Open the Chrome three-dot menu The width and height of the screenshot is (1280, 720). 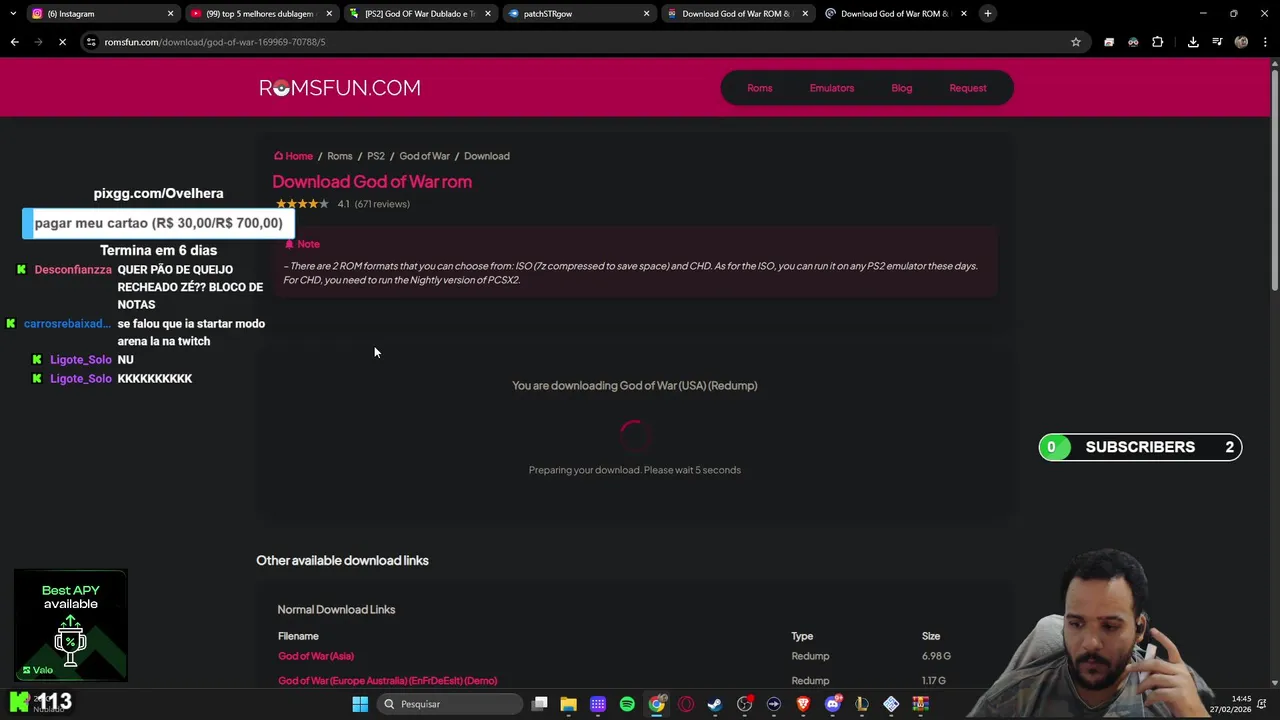(x=1266, y=42)
